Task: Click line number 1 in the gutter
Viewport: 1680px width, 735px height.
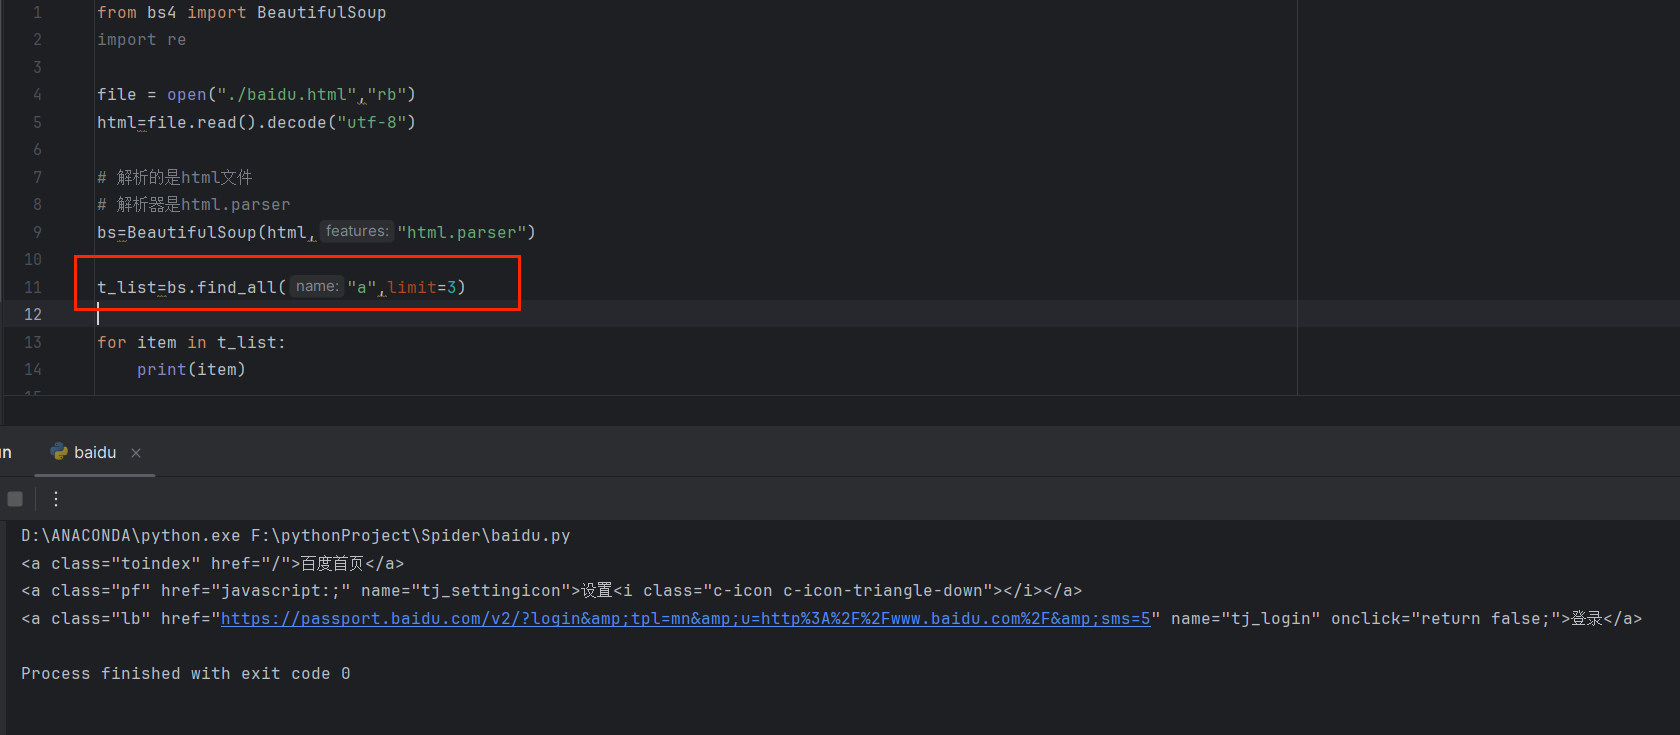Action: tap(37, 13)
